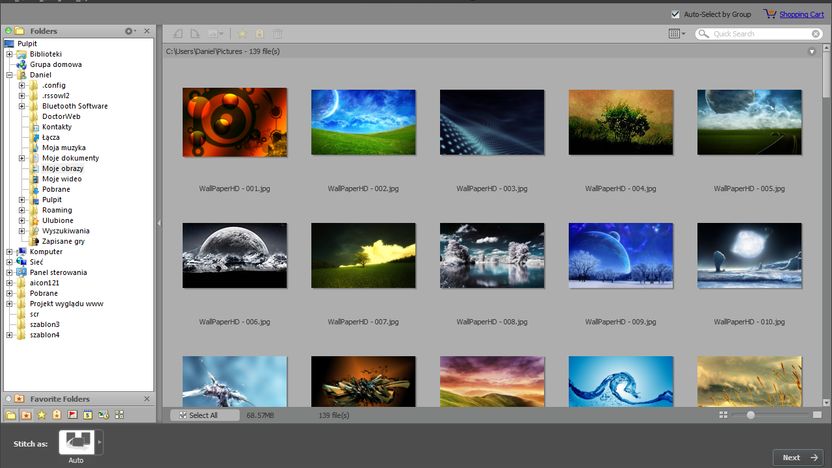Click the thumbnail pane vertical scrollbar
832x468 pixels.
coord(826,226)
